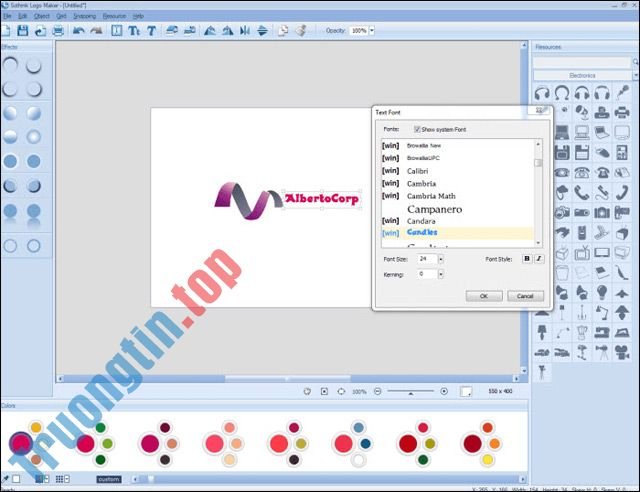This screenshot has height=492, width=640.
Task: Open the Snapping menu
Action: tap(84, 16)
